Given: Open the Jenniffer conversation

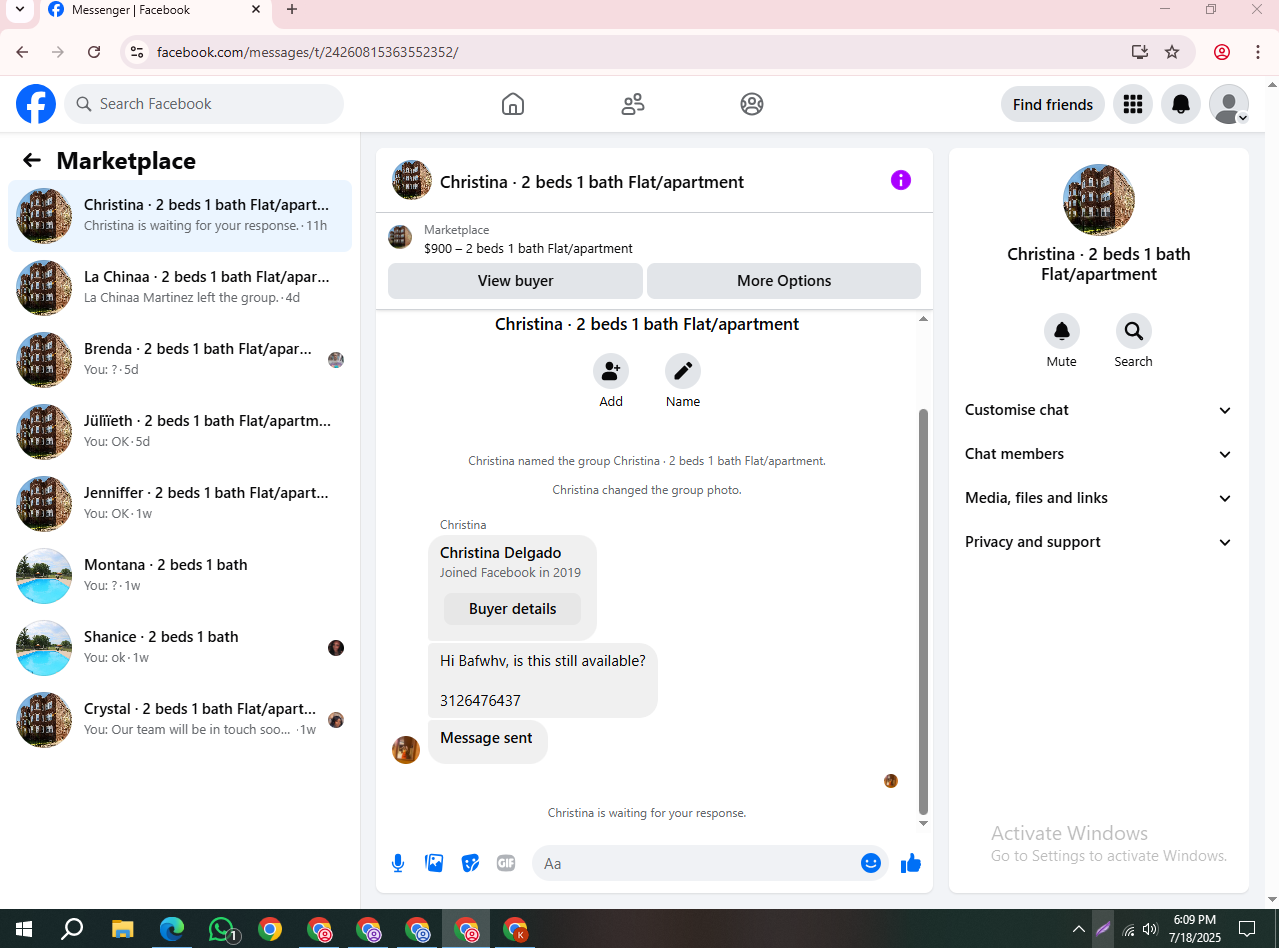Looking at the screenshot, I should tap(180, 503).
